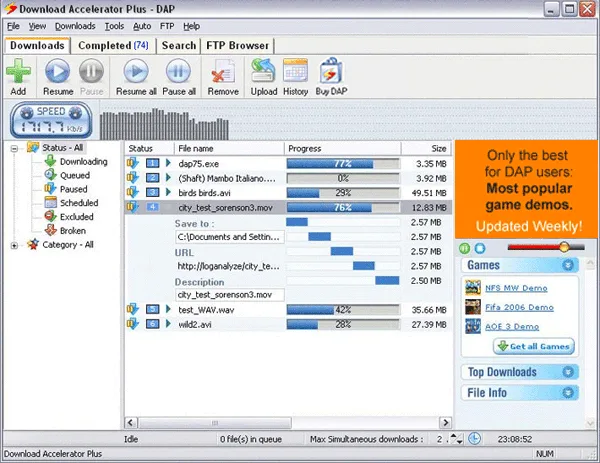
Task: Open the Upload tool
Action: pyautogui.click(x=264, y=70)
